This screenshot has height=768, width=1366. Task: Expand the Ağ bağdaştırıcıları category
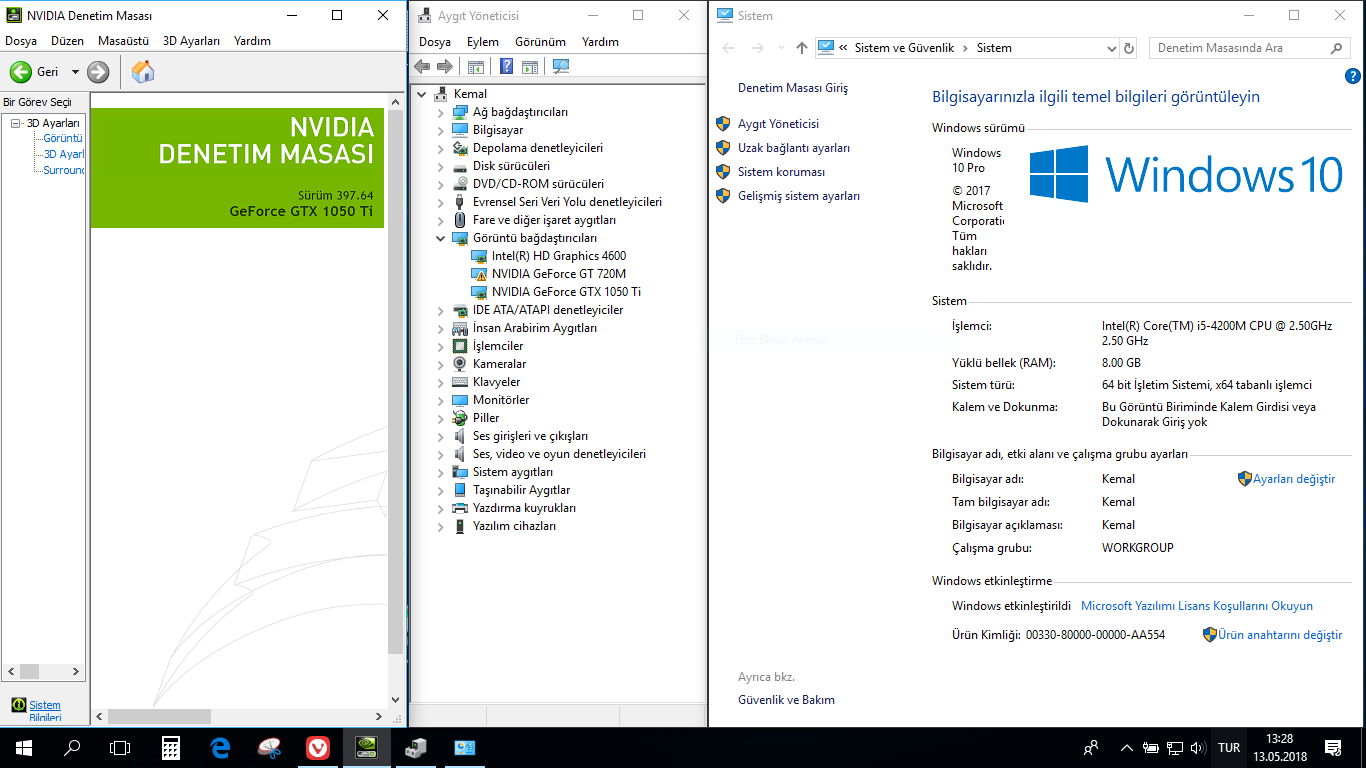[x=440, y=112]
